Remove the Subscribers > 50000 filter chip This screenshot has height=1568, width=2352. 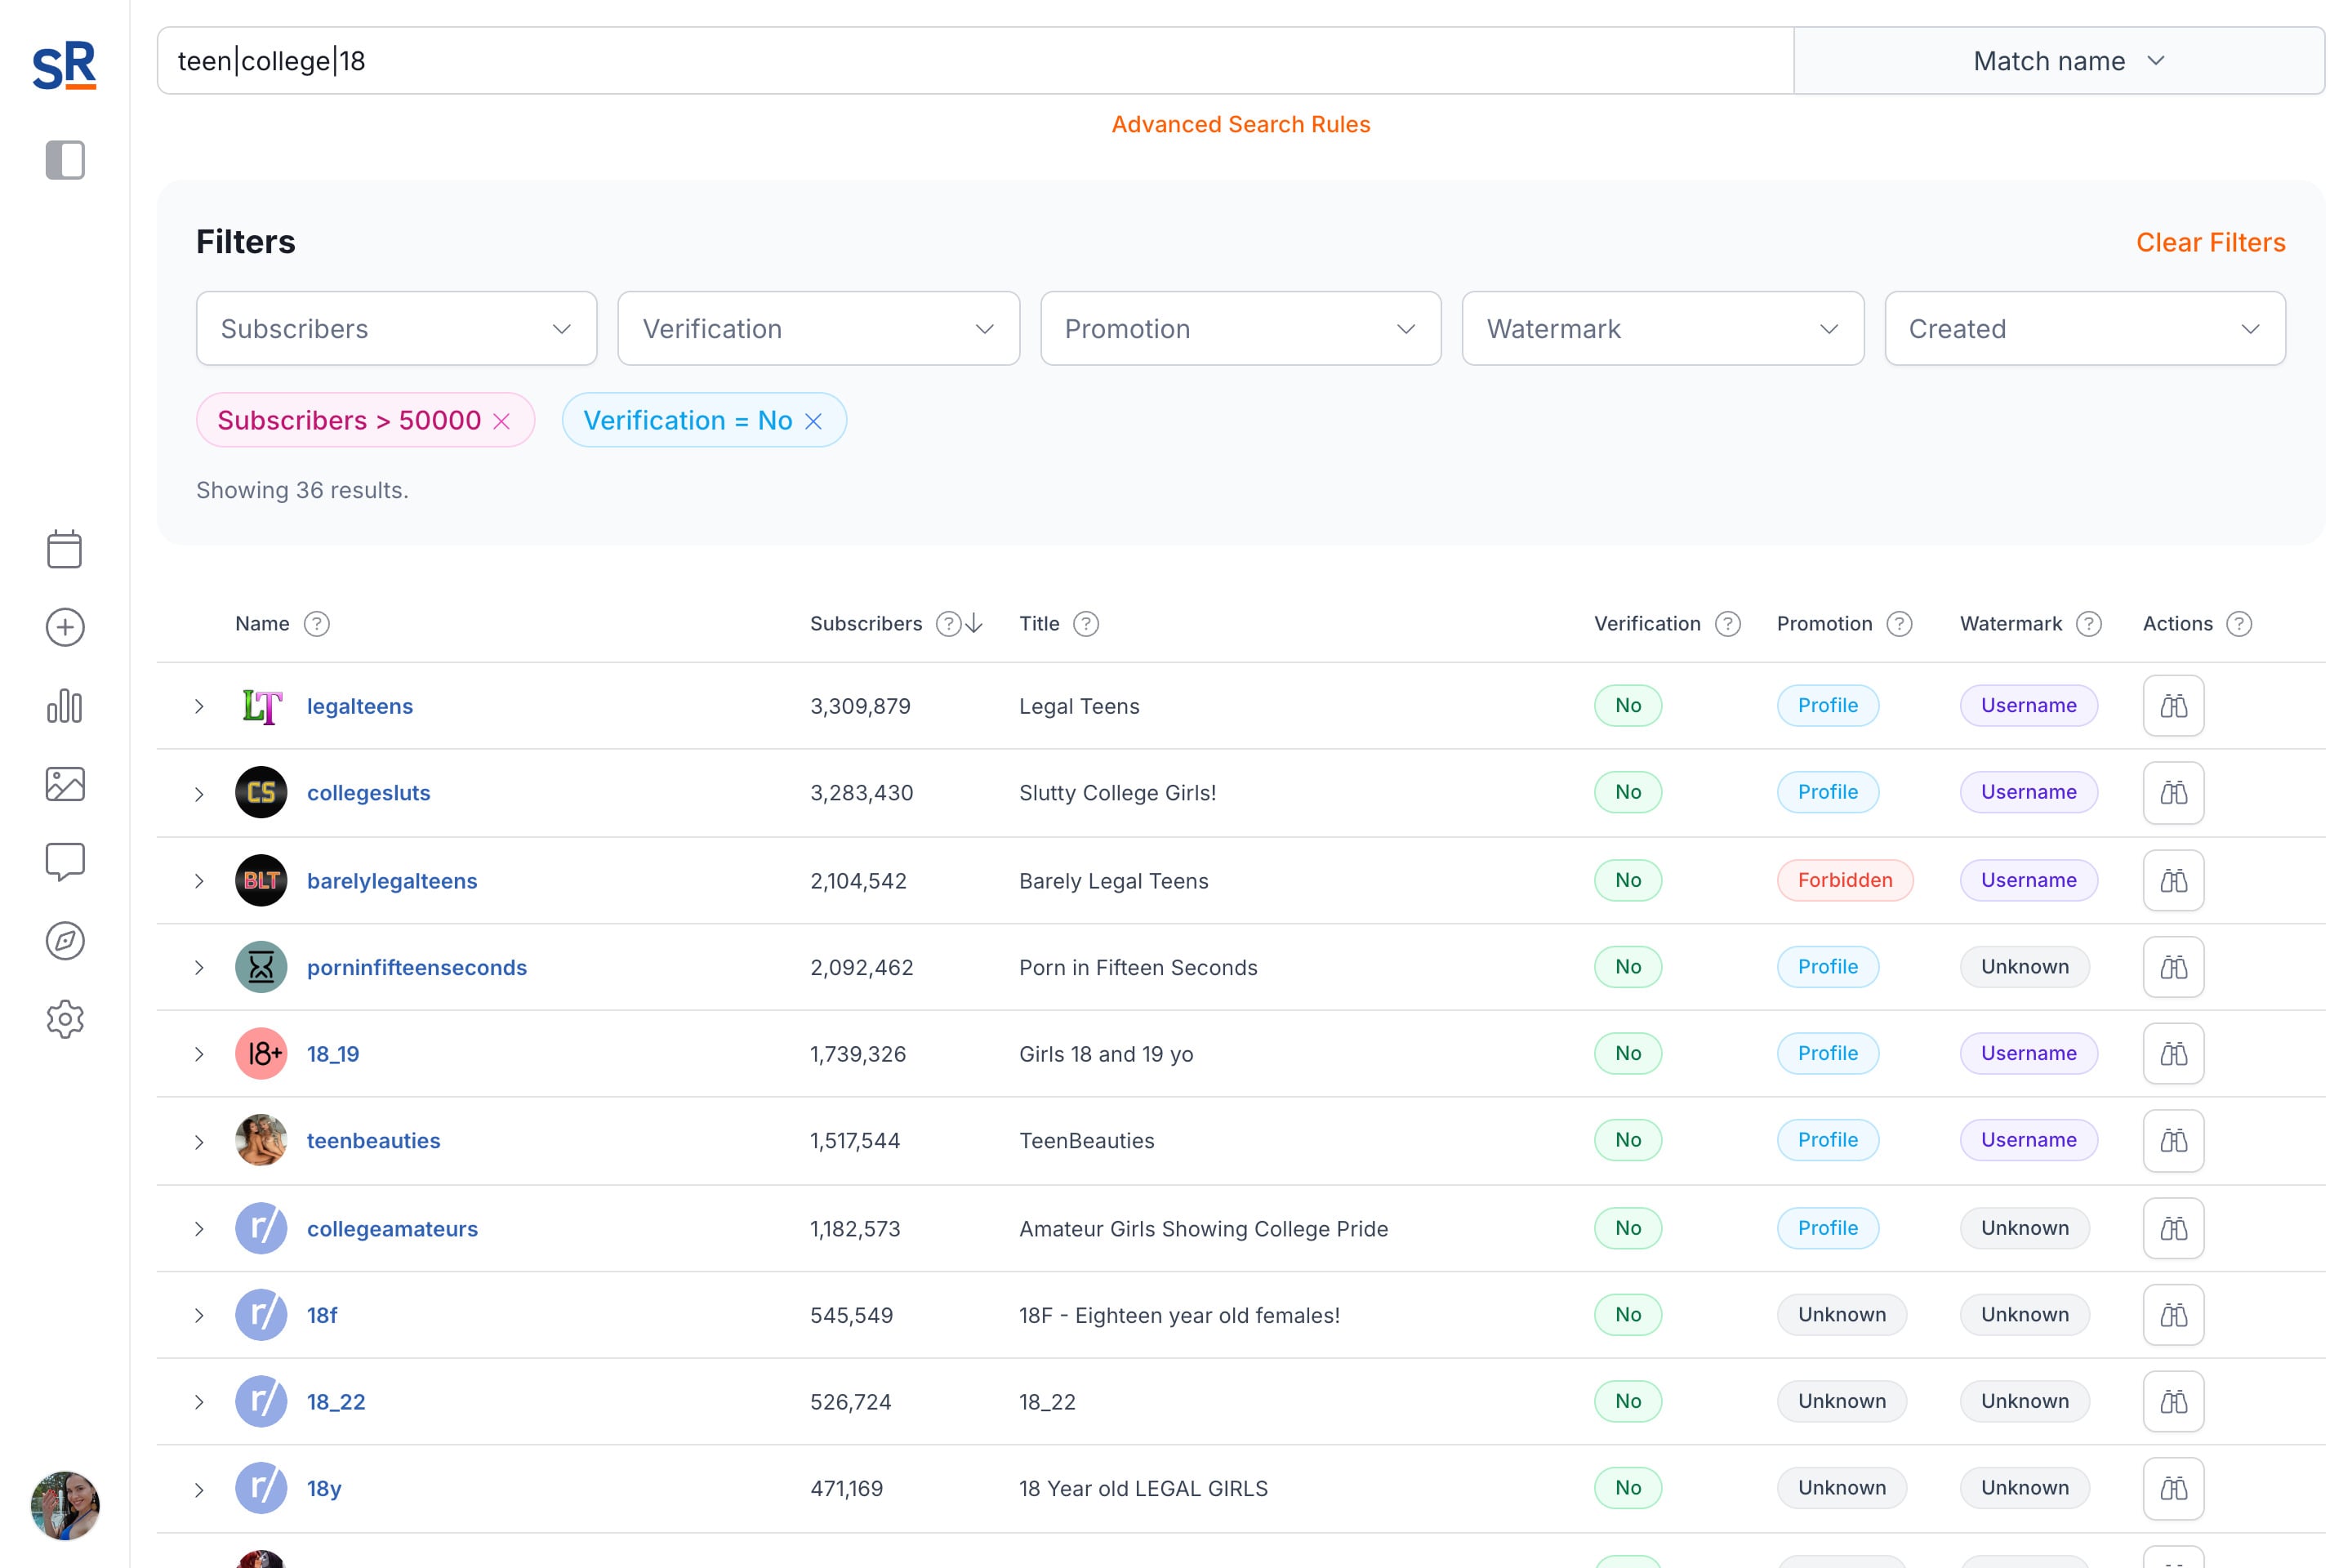[x=502, y=421]
